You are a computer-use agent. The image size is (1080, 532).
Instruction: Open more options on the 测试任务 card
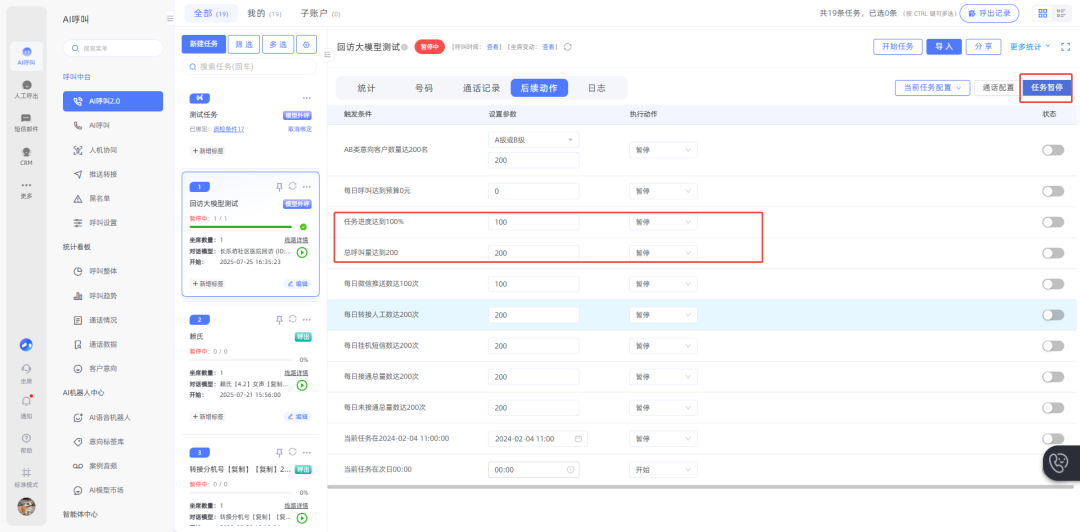pyautogui.click(x=307, y=98)
